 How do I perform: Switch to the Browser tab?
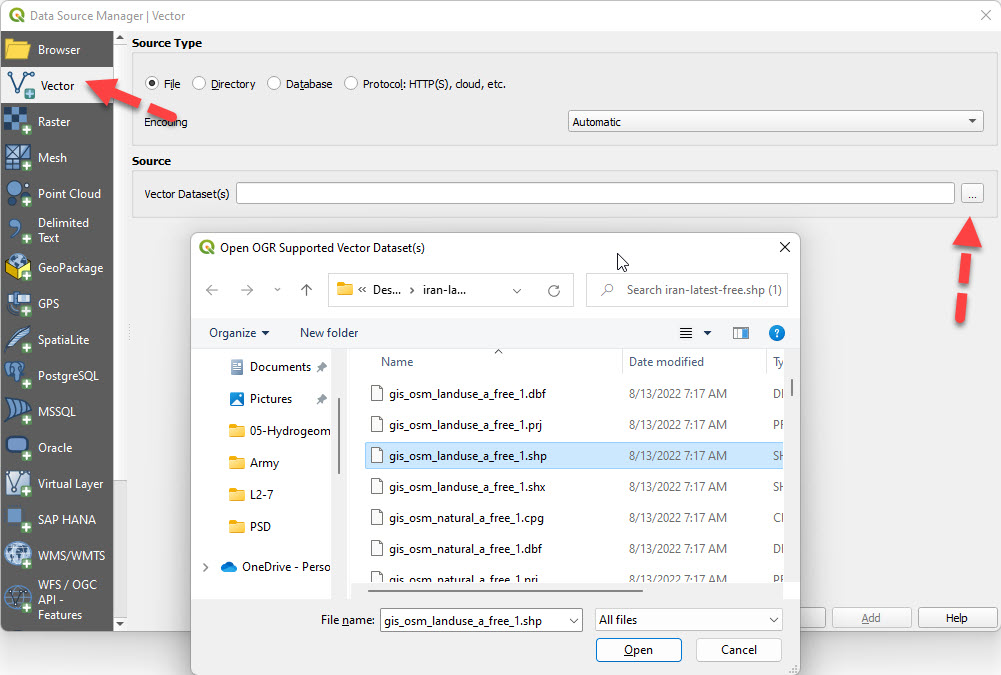click(57, 50)
